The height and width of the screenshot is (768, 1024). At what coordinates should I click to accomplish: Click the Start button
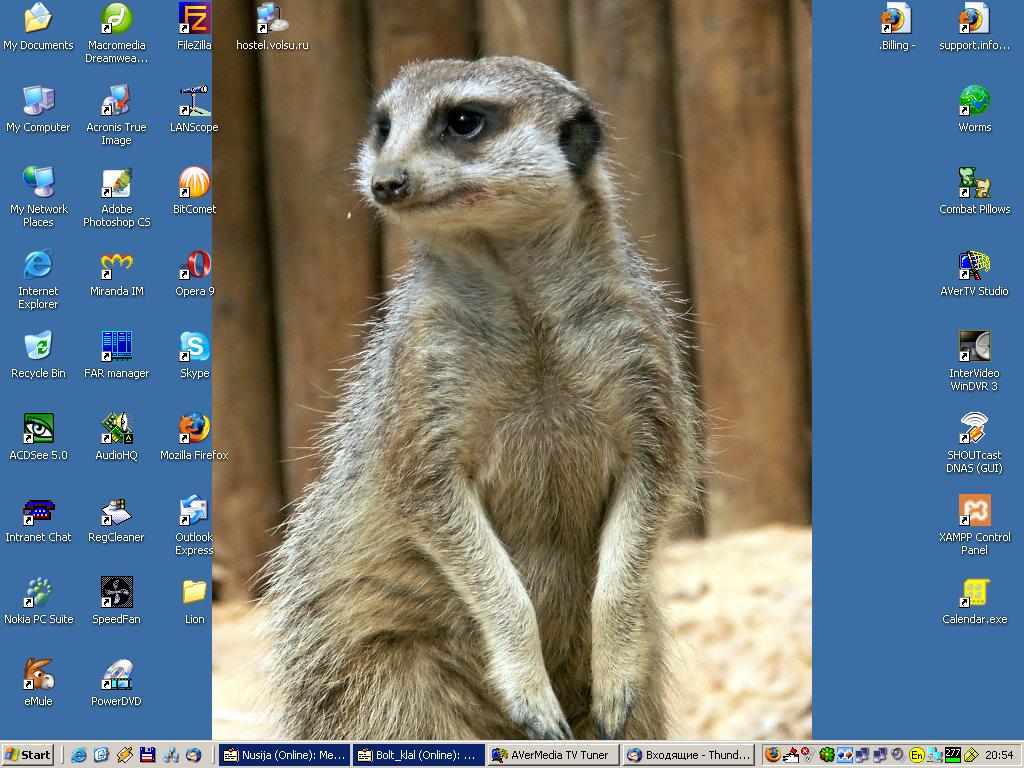28,755
